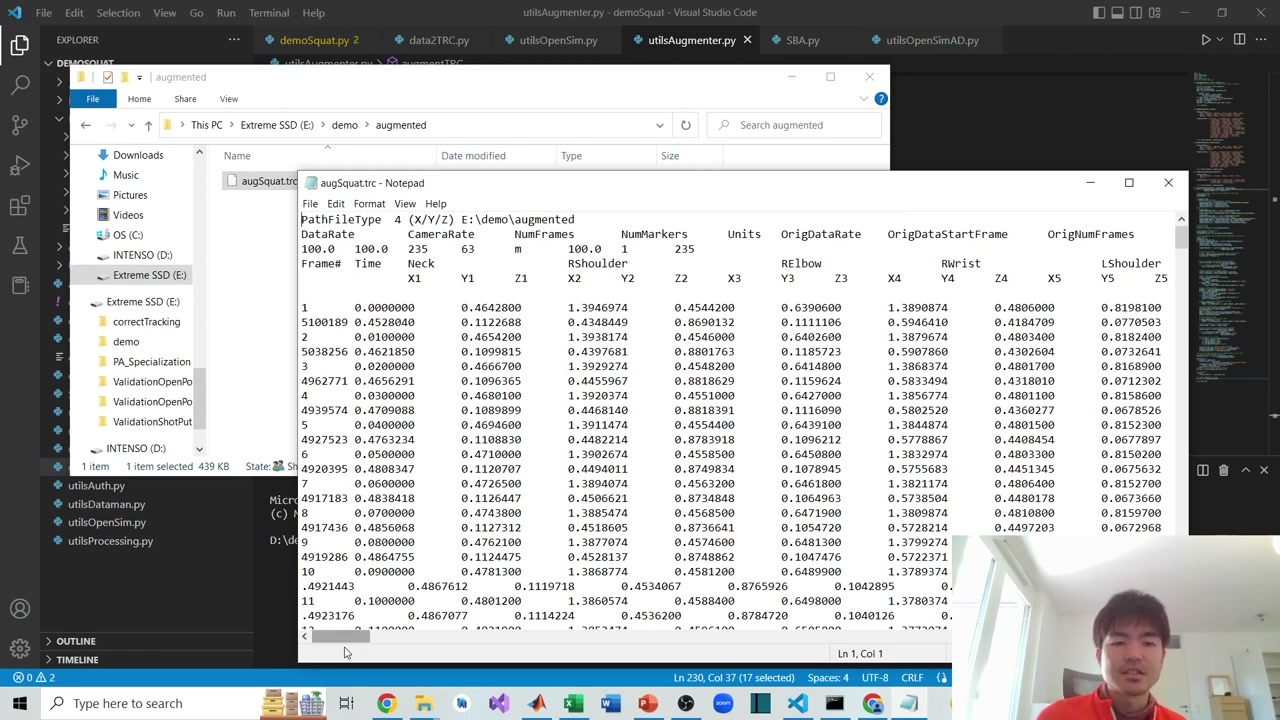
Task: Open Quick Access Toolbar customize dropdown
Action: point(138,77)
